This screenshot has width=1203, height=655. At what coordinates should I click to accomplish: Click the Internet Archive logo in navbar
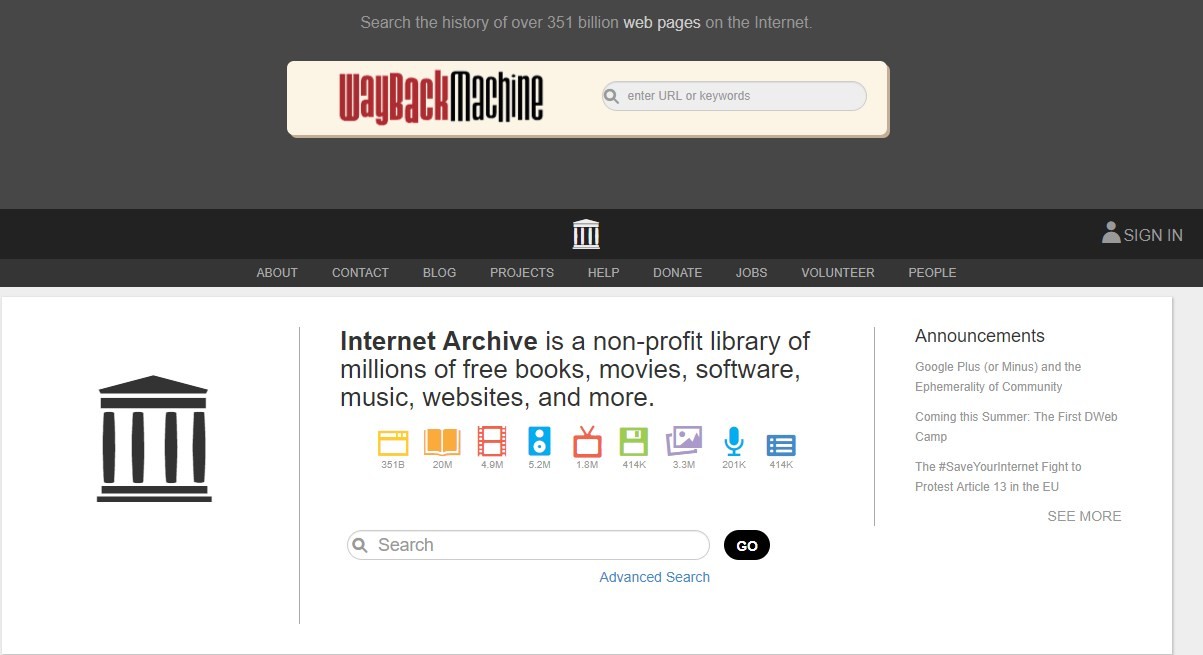(586, 234)
